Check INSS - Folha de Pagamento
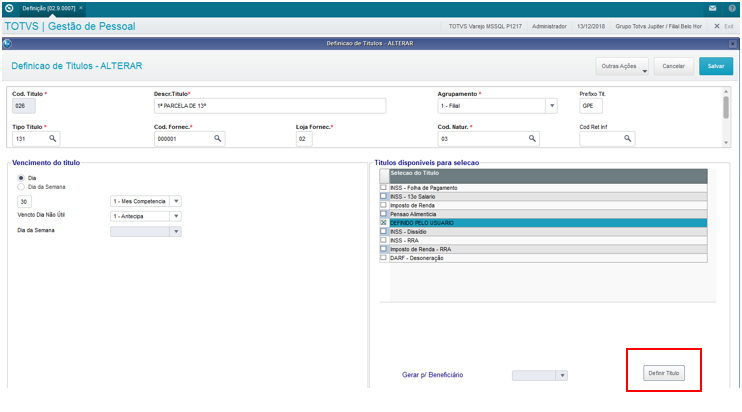 [x=383, y=187]
